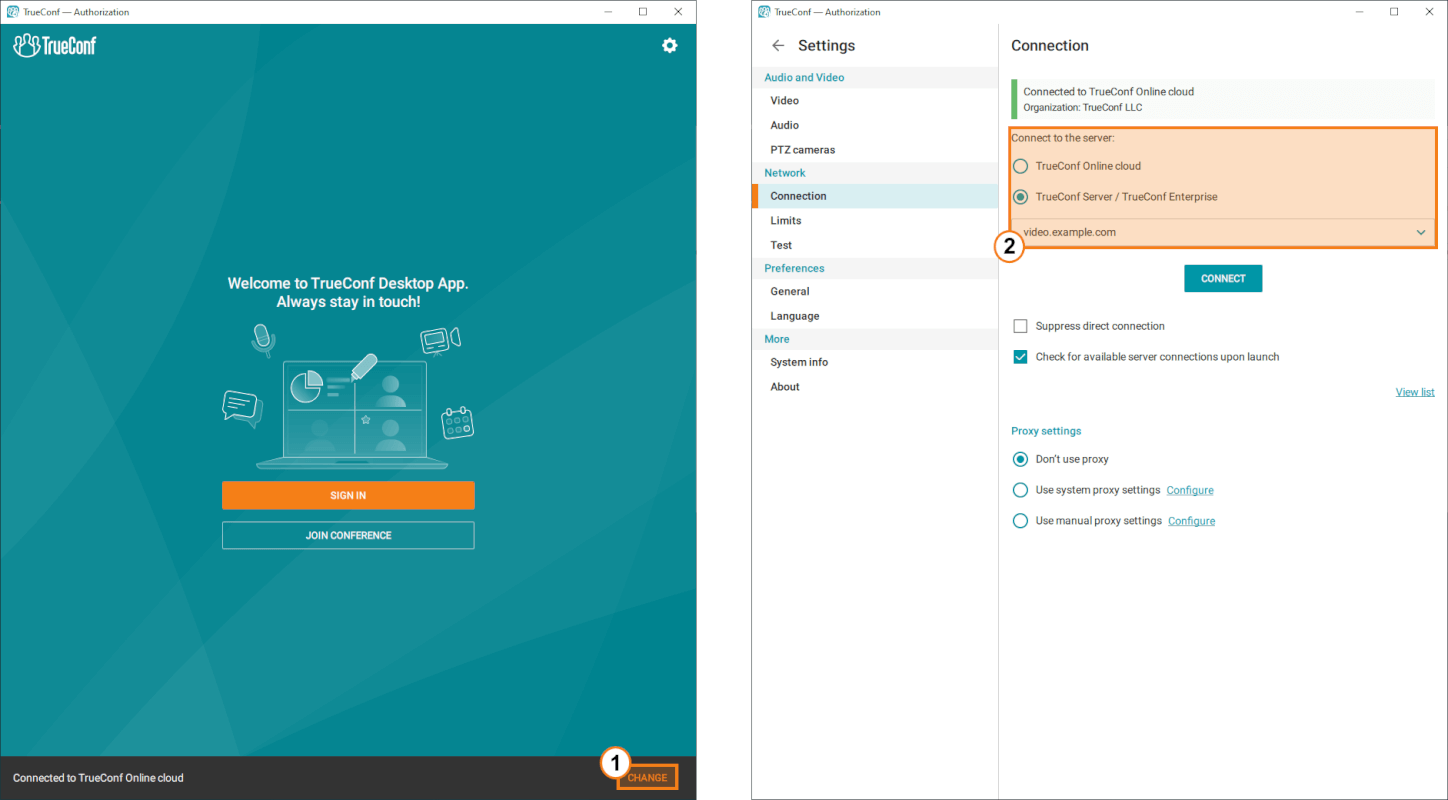The height and width of the screenshot is (800, 1448).
Task: Open the Test settings section
Action: coord(875,245)
